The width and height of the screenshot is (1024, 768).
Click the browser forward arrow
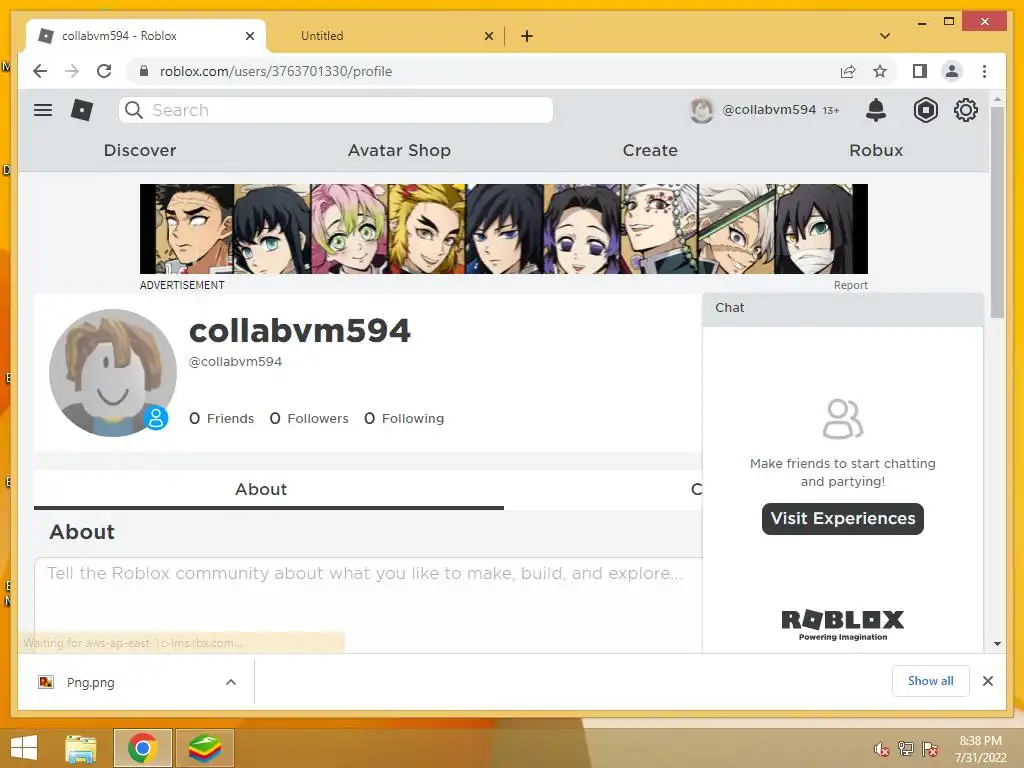[72, 71]
